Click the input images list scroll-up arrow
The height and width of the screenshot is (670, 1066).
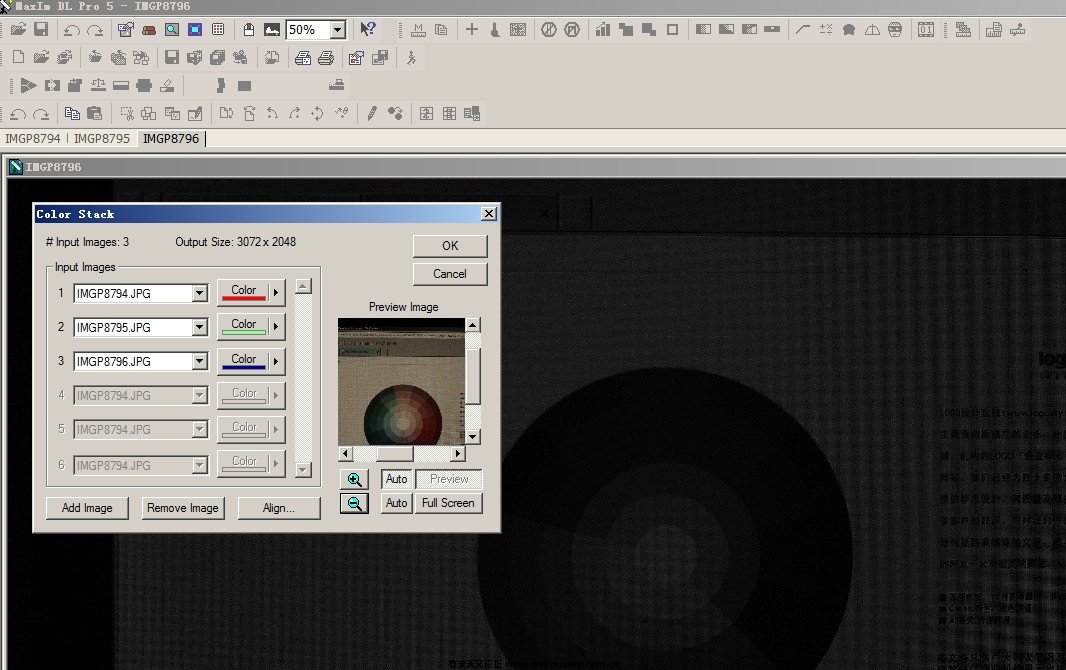point(303,286)
